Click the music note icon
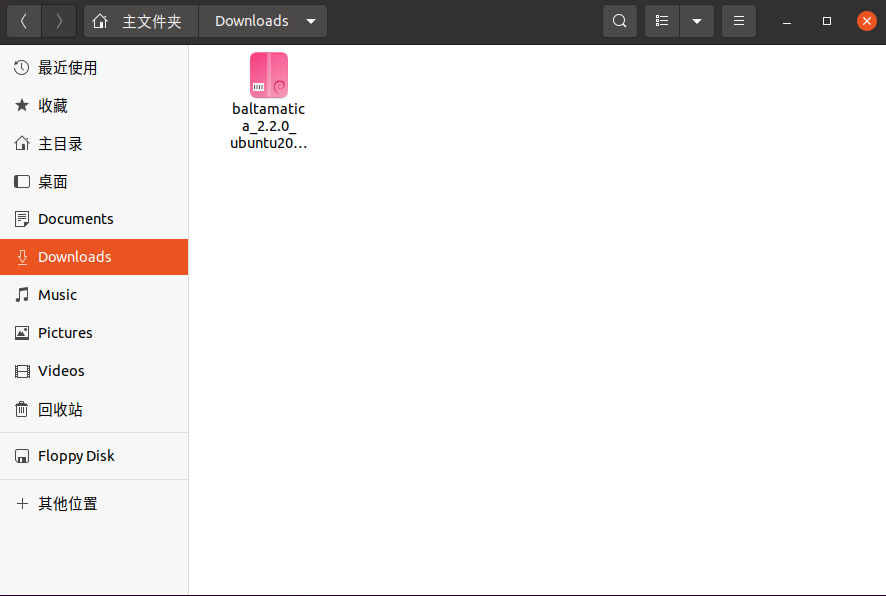The height and width of the screenshot is (596, 886). [x=21, y=295]
